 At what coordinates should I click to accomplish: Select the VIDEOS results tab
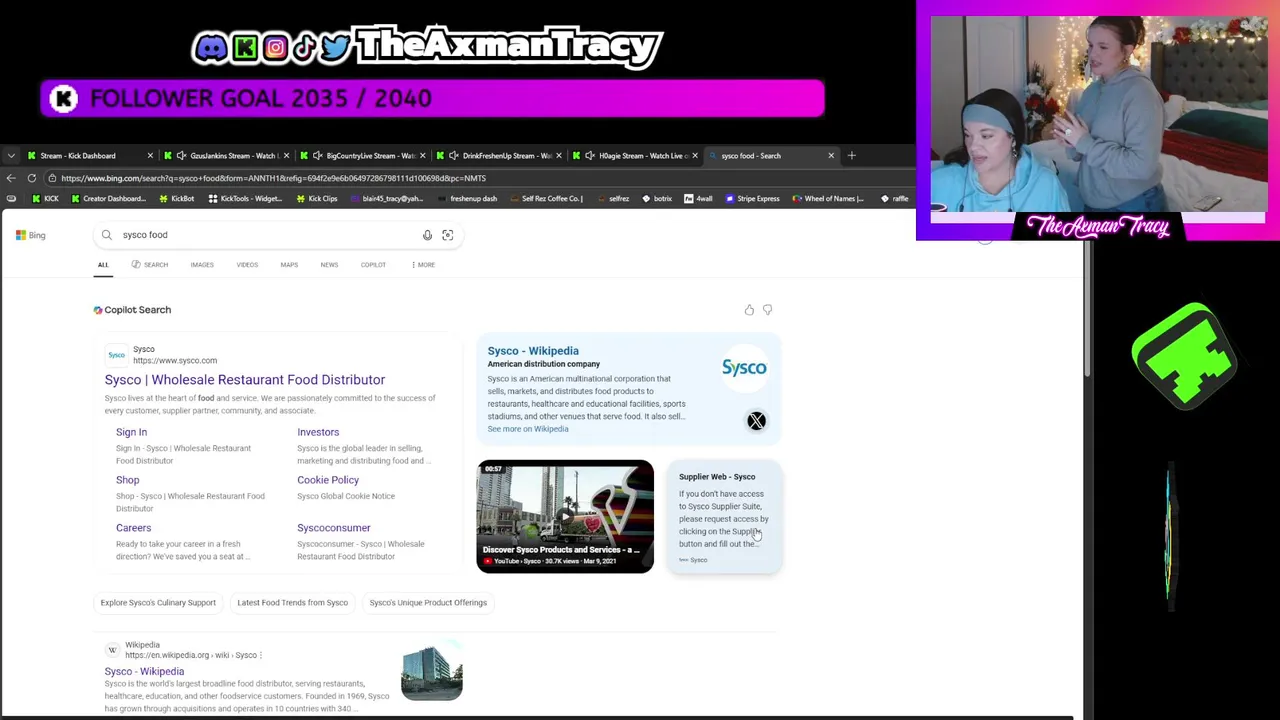tap(247, 265)
